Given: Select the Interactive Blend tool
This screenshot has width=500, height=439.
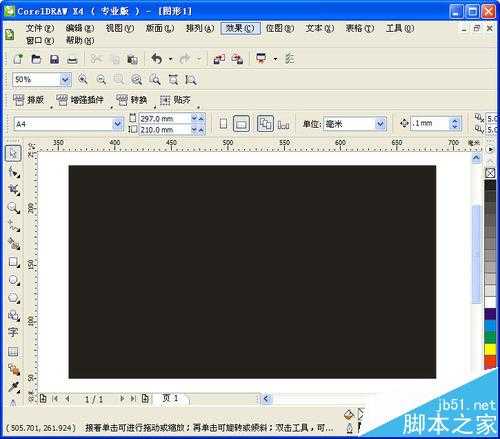Looking at the screenshot, I should (x=14, y=369).
